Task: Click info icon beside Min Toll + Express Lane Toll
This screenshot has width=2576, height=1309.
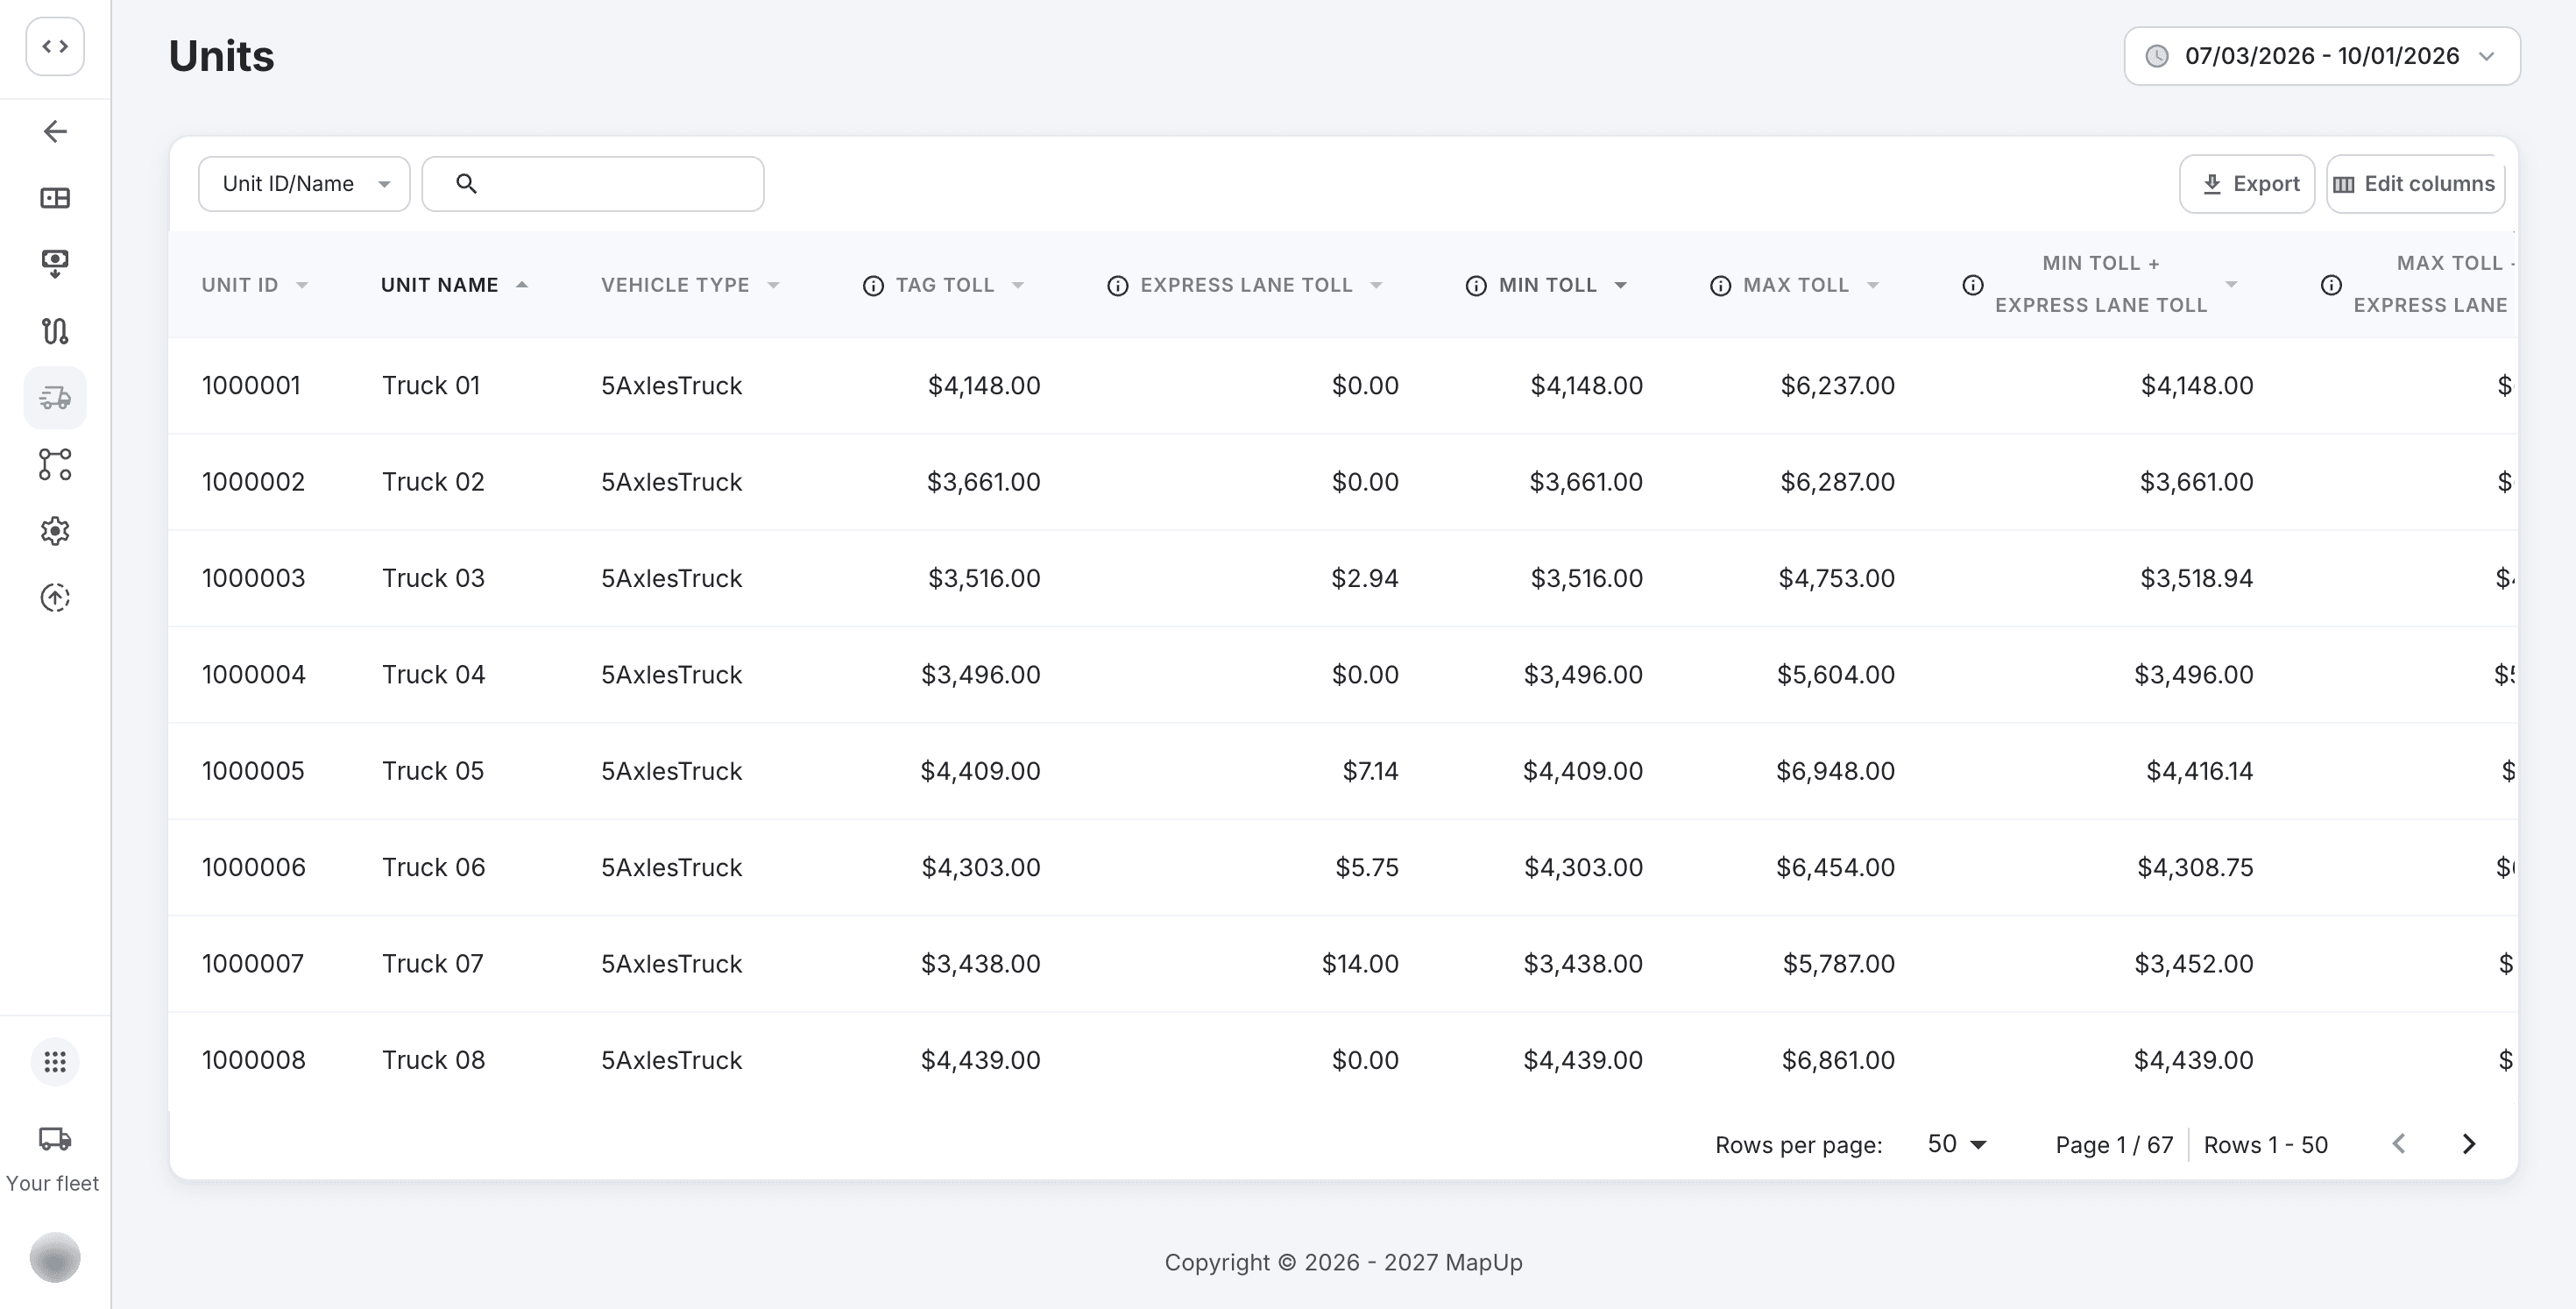Action: coord(1972,285)
